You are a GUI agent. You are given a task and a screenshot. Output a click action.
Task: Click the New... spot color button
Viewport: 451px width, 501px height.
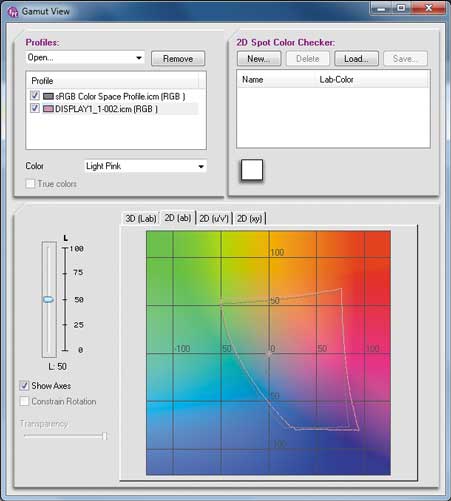click(x=259, y=59)
